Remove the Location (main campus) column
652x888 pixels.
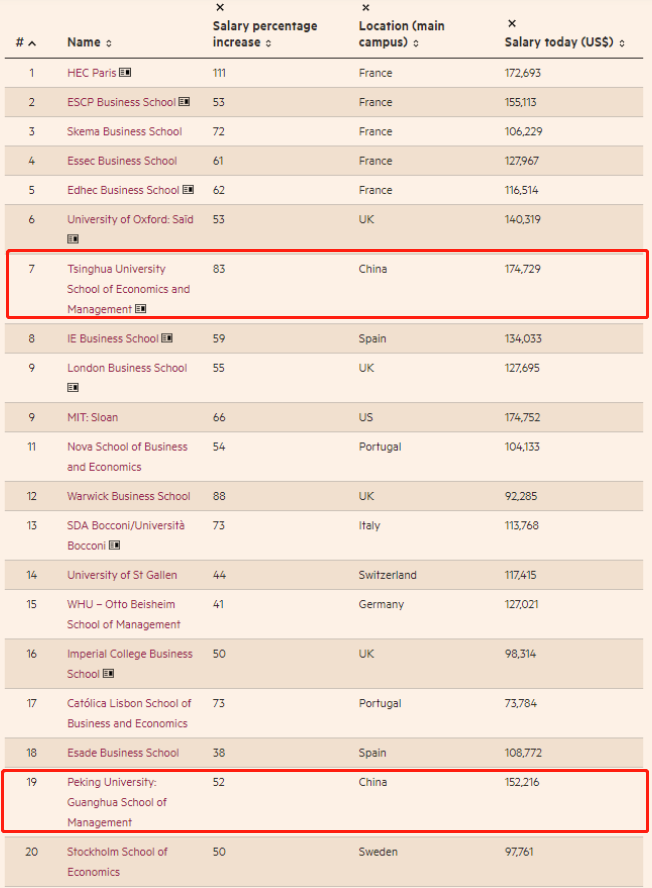pos(365,8)
